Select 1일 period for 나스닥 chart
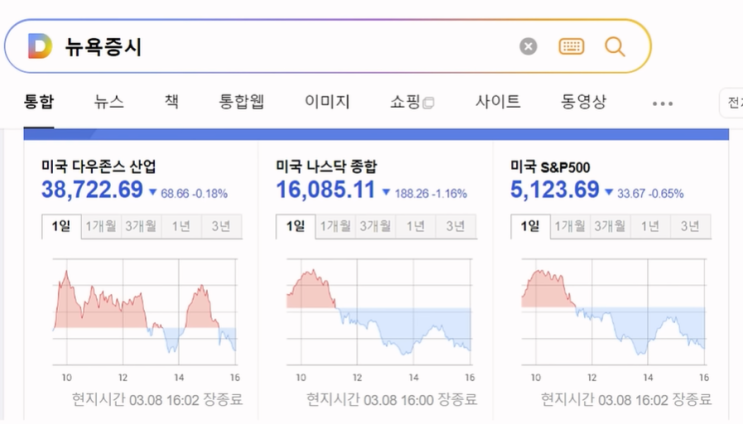This screenshot has height=424, width=743. 296,226
